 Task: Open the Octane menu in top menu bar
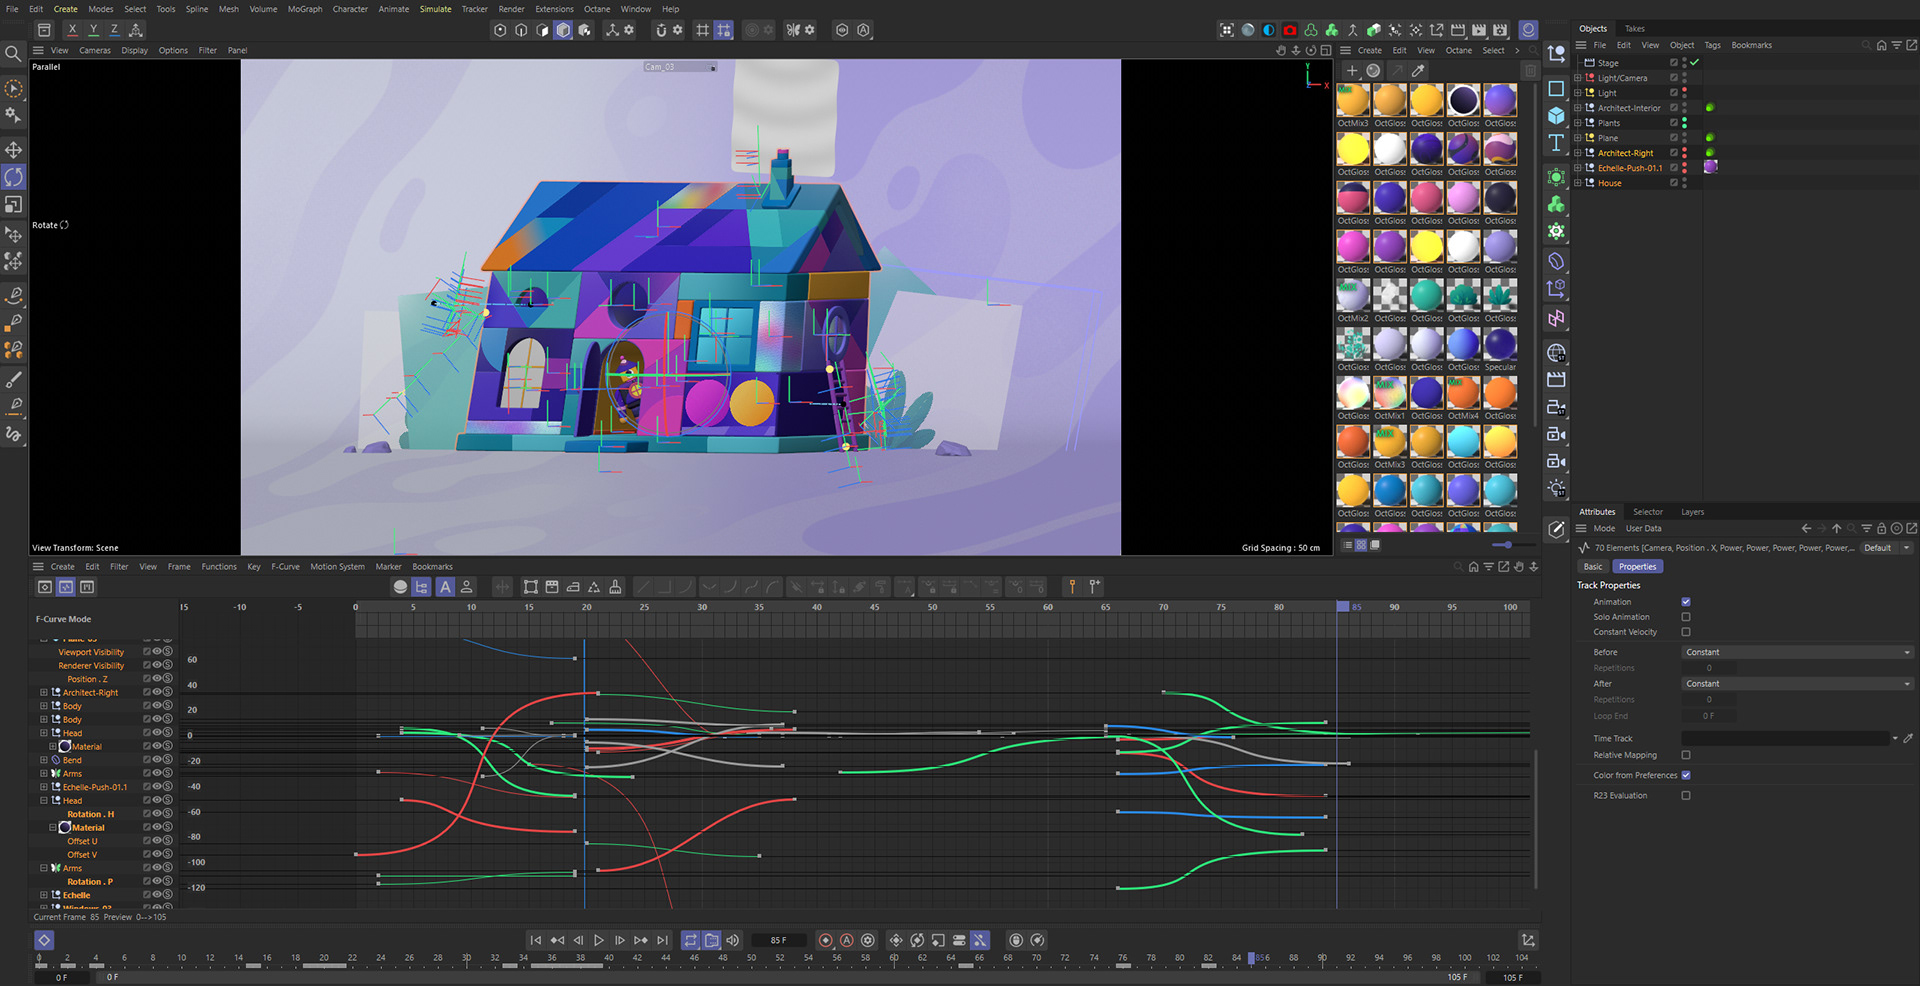tap(597, 9)
